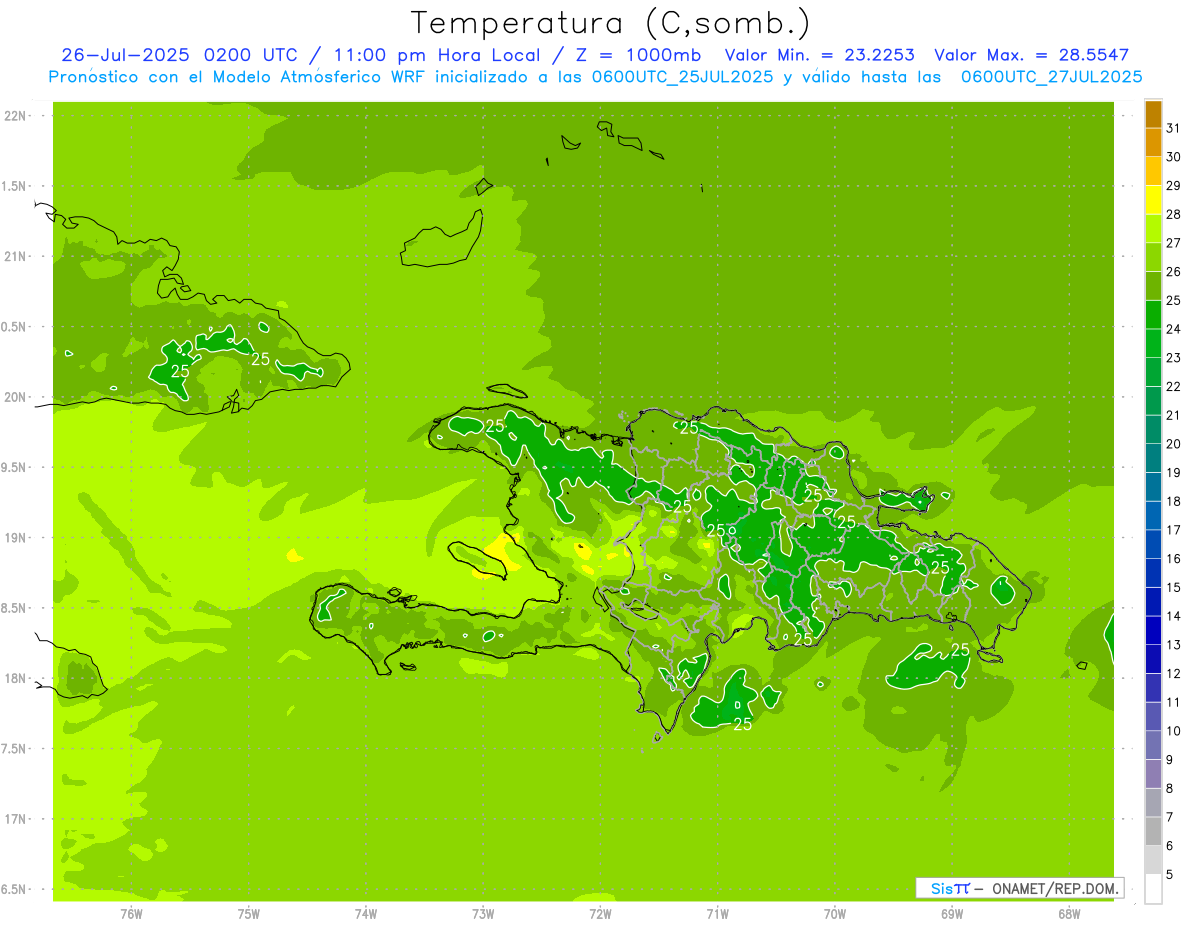Click the '1.5N' latitude label
The height and width of the screenshot is (927, 1200).
click(x=15, y=186)
